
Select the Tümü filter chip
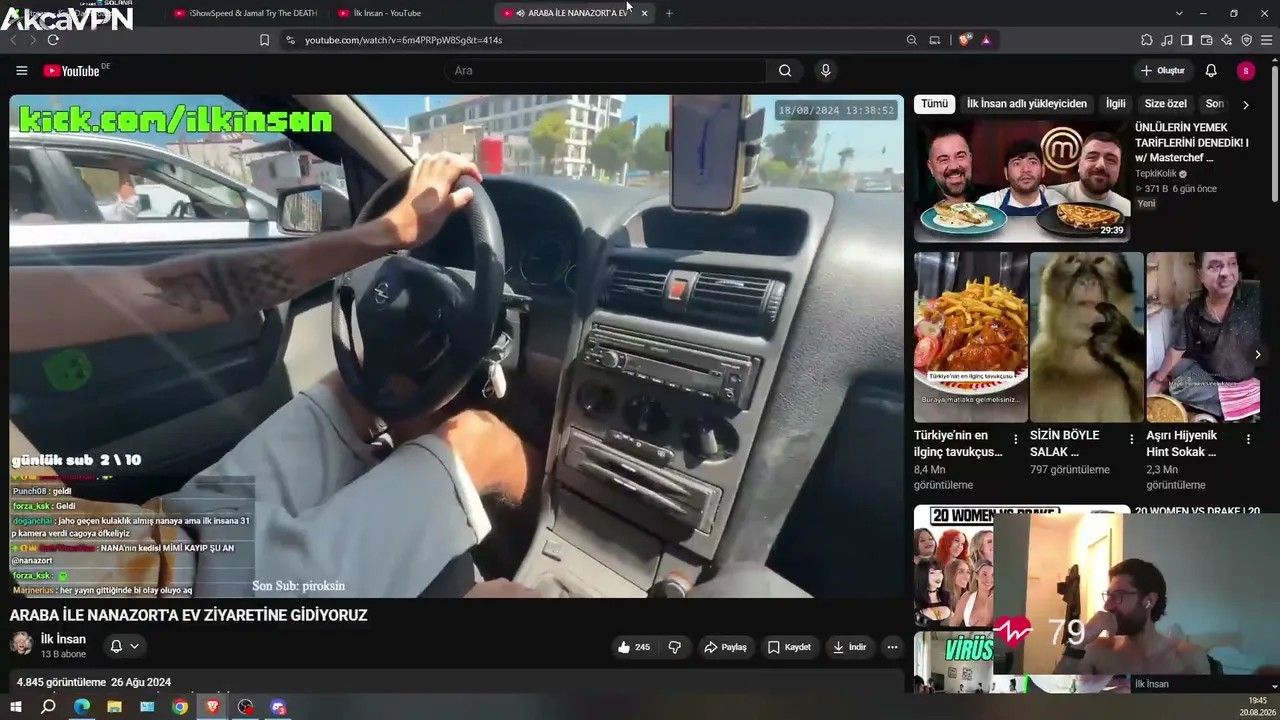click(934, 104)
